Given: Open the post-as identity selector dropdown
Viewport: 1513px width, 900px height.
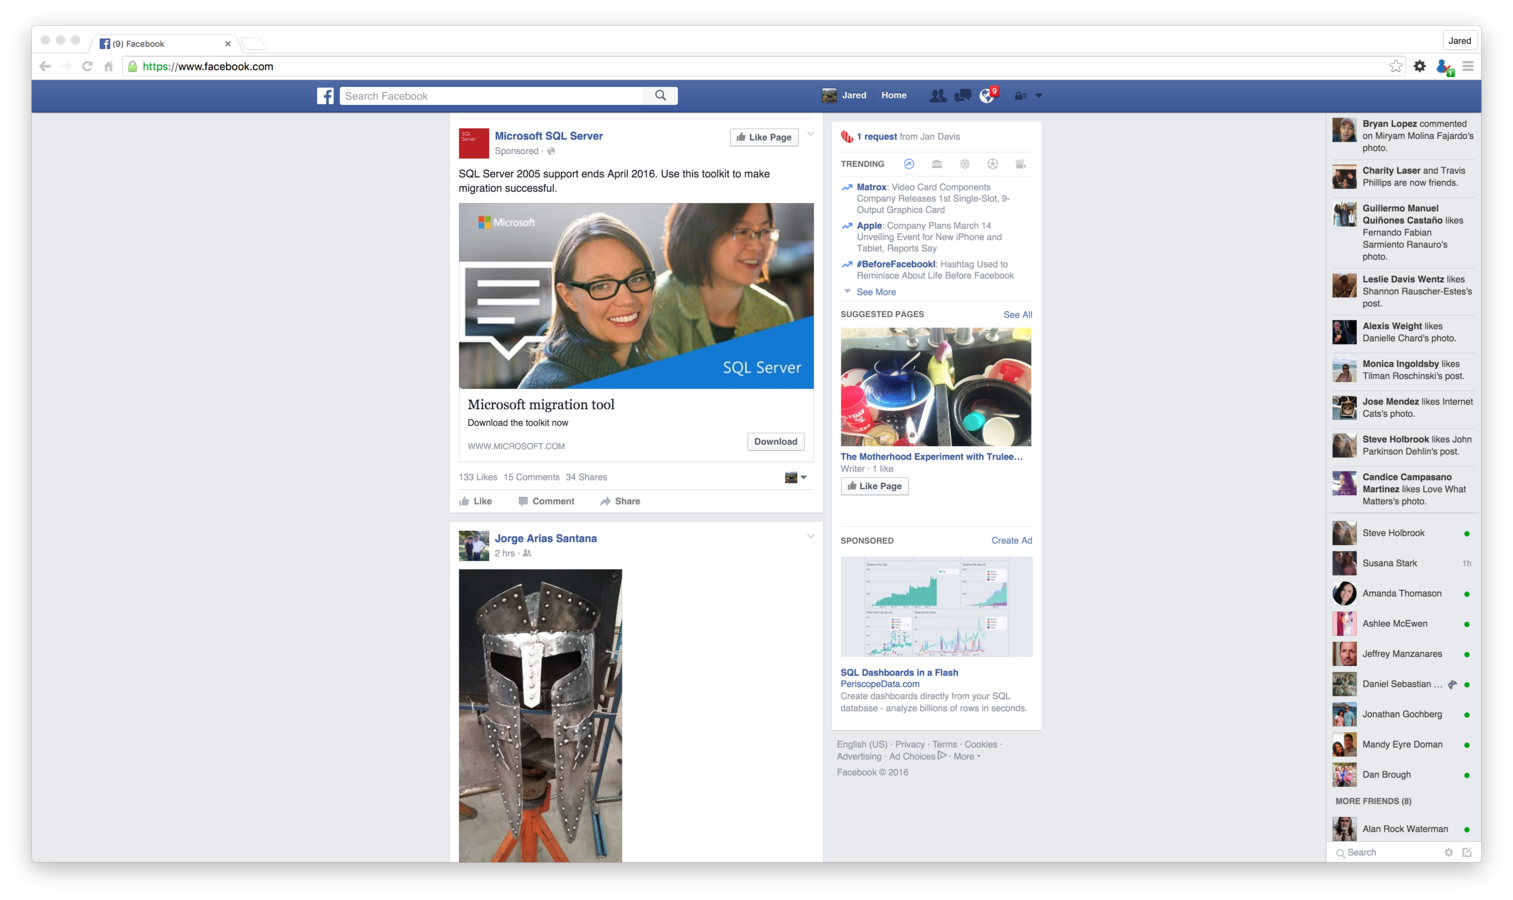Looking at the screenshot, I should point(796,478).
